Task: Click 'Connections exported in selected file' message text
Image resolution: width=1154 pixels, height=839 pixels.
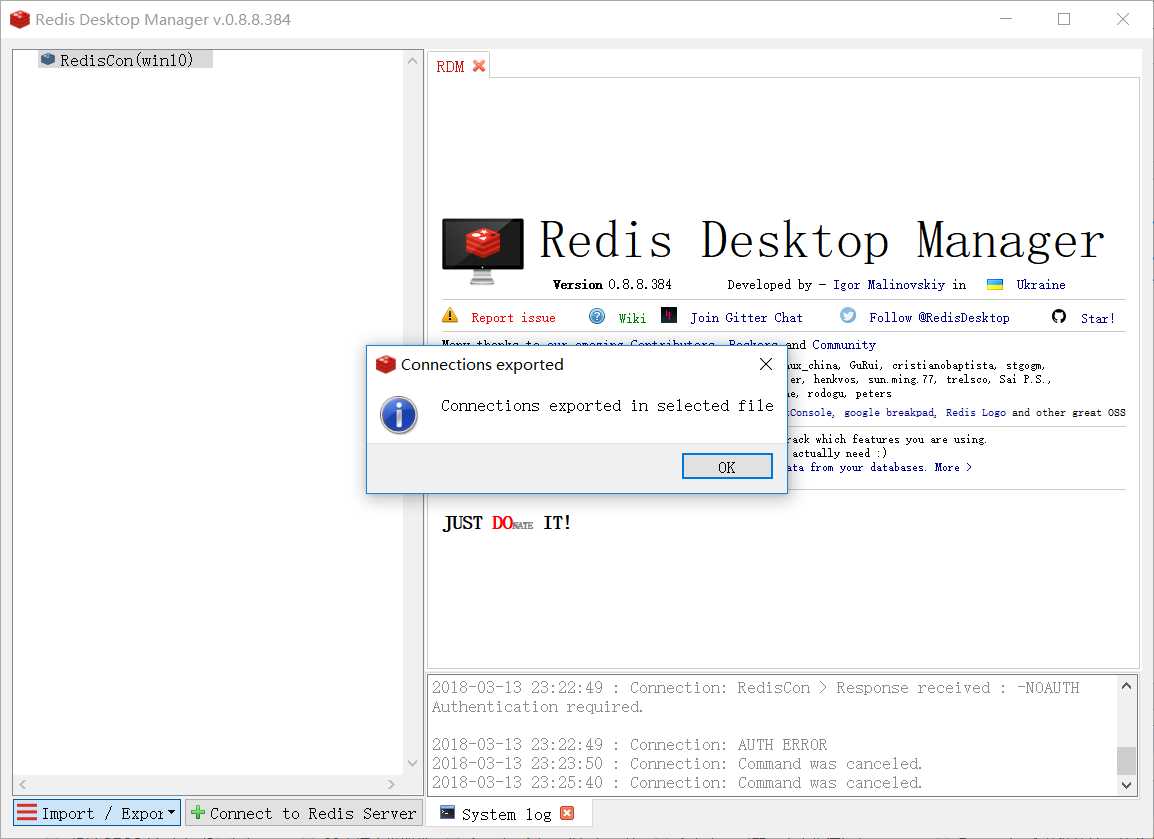Action: 607,406
